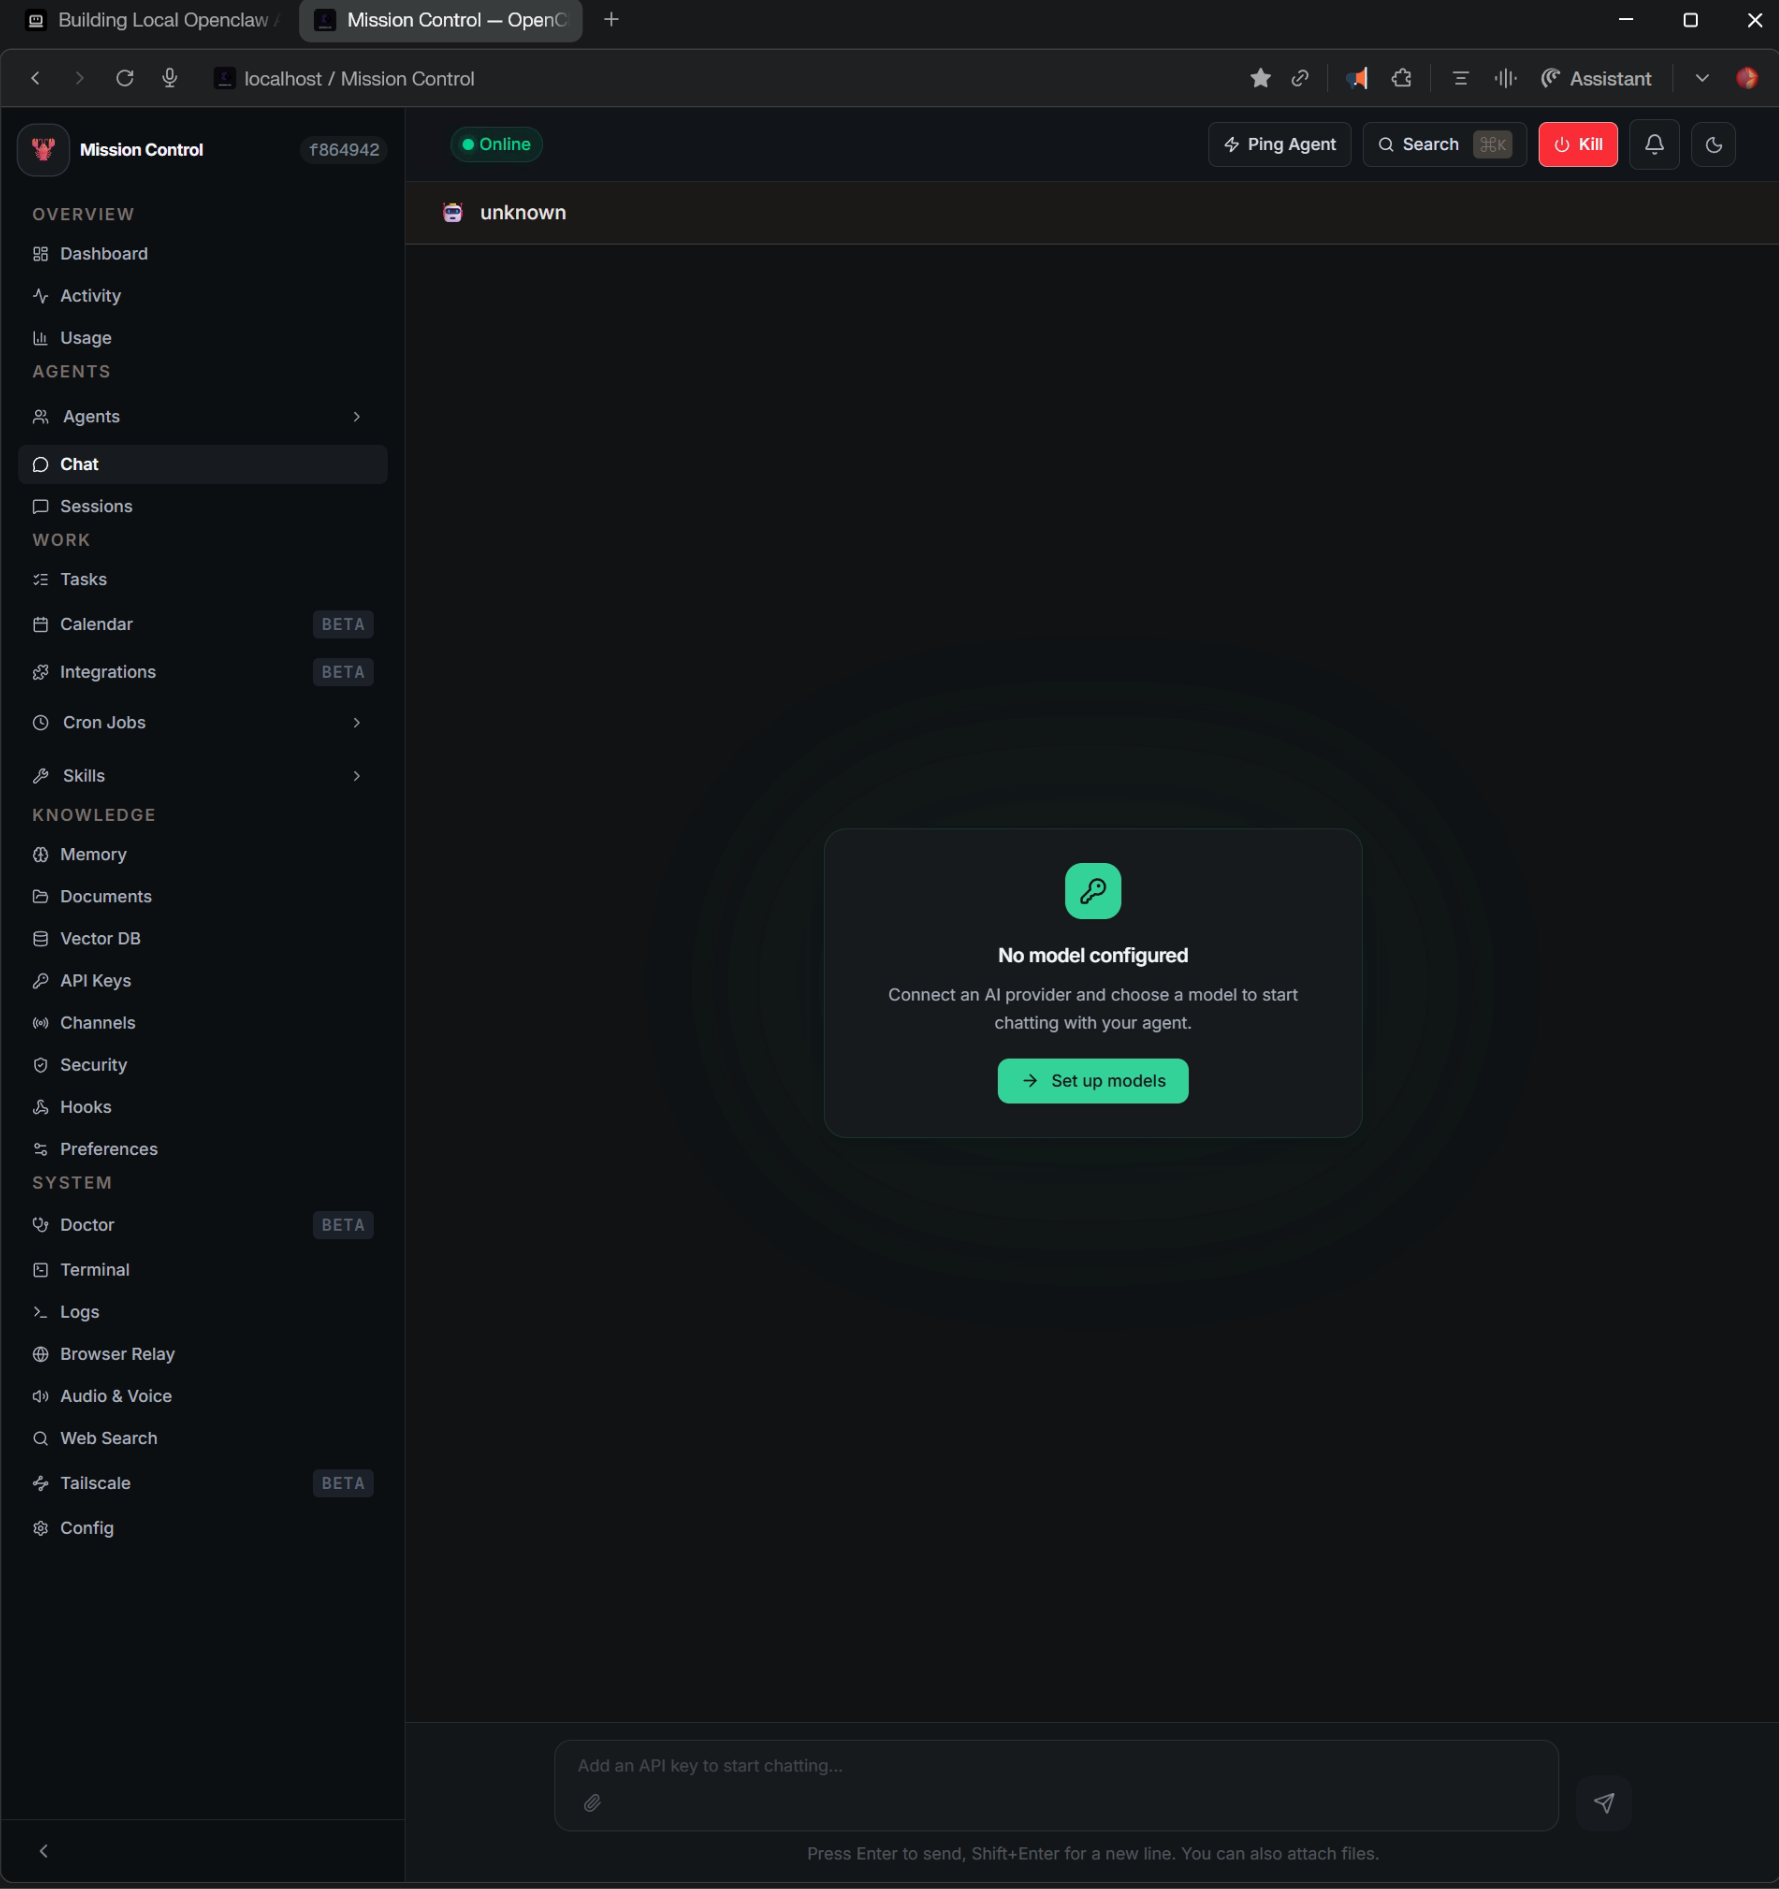Expand the Skills submenu chevron
This screenshot has width=1779, height=1889.
357,776
